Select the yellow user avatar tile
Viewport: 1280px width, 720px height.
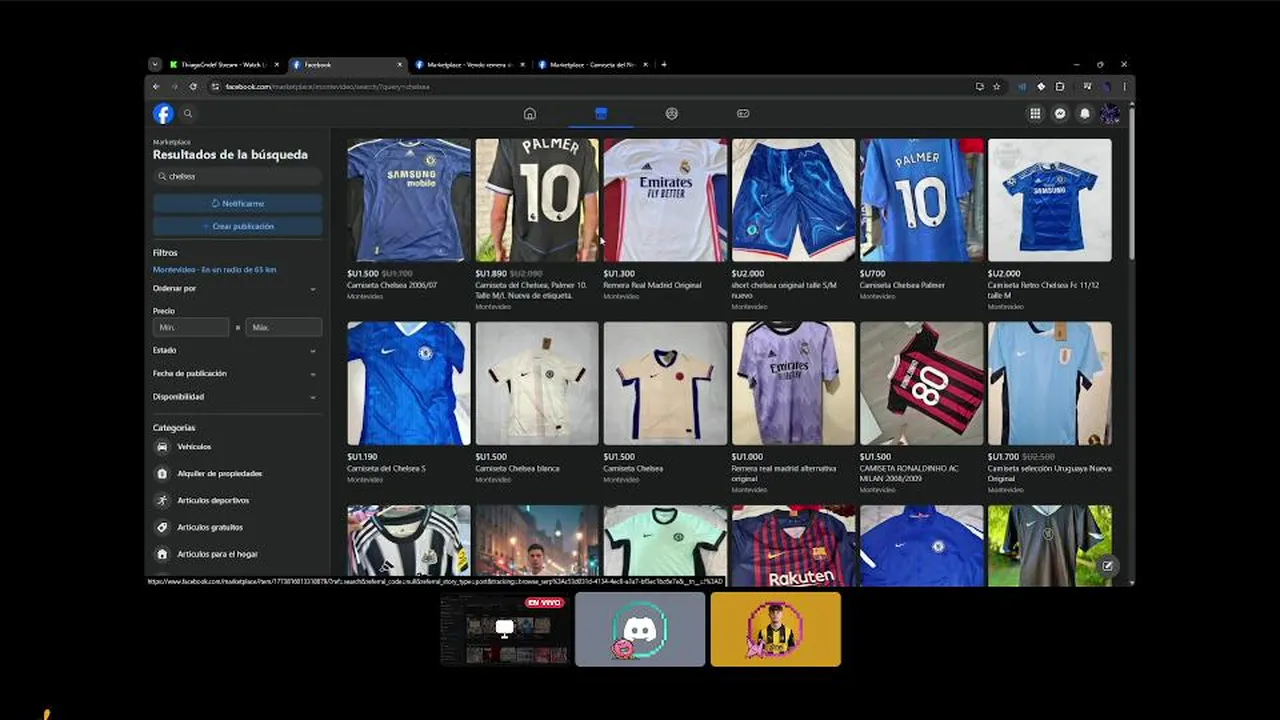(776, 629)
